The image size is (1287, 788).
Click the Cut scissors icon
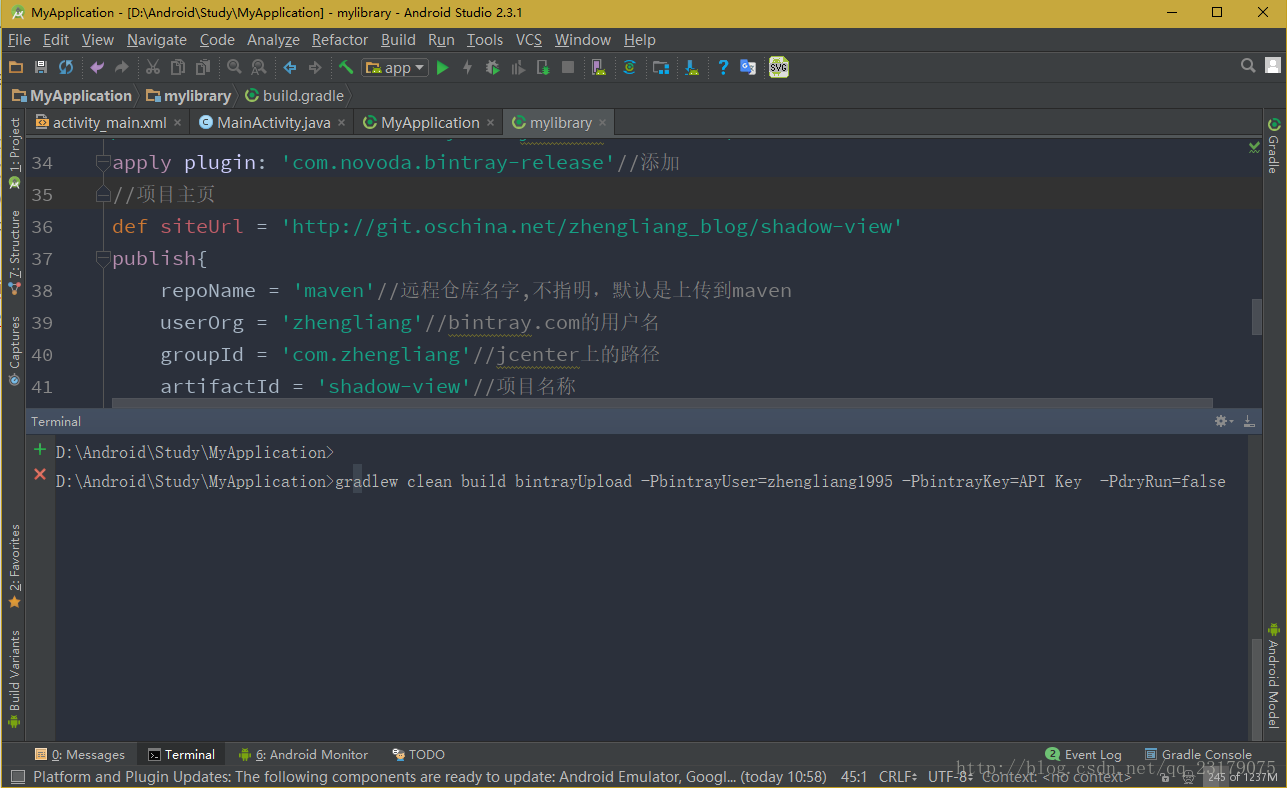[x=153, y=67]
